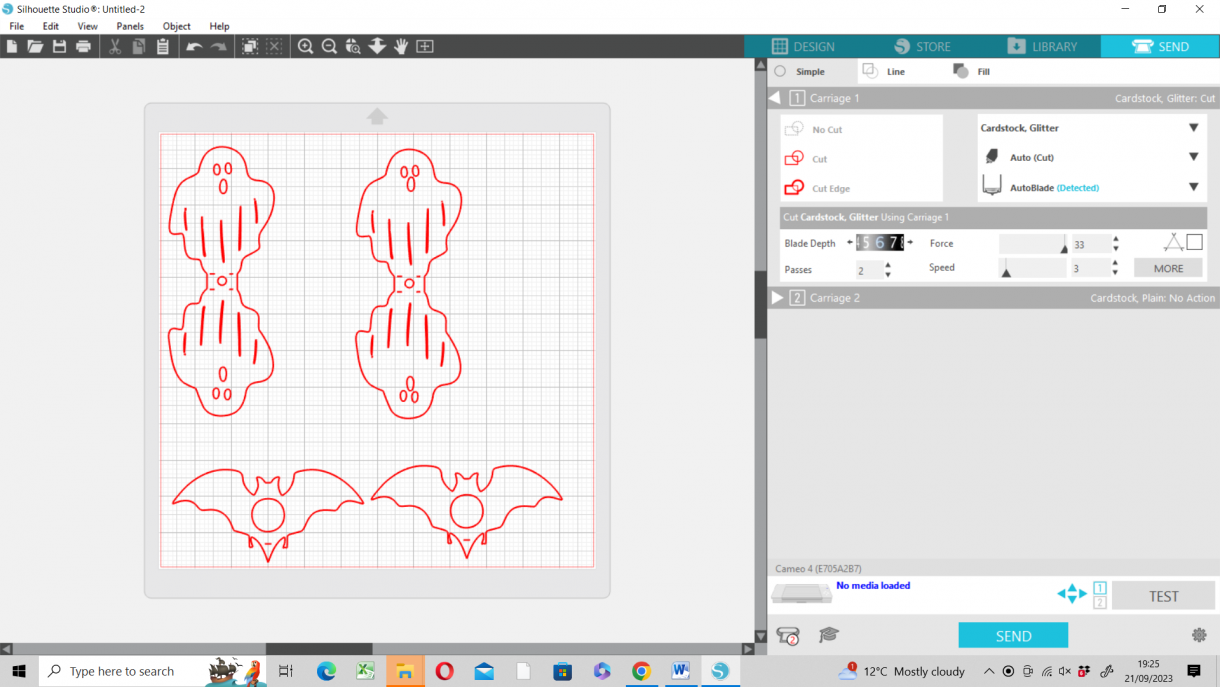Screen dimensions: 1220x687
Task: Zoom out of the cutting mat
Action: coord(329,47)
